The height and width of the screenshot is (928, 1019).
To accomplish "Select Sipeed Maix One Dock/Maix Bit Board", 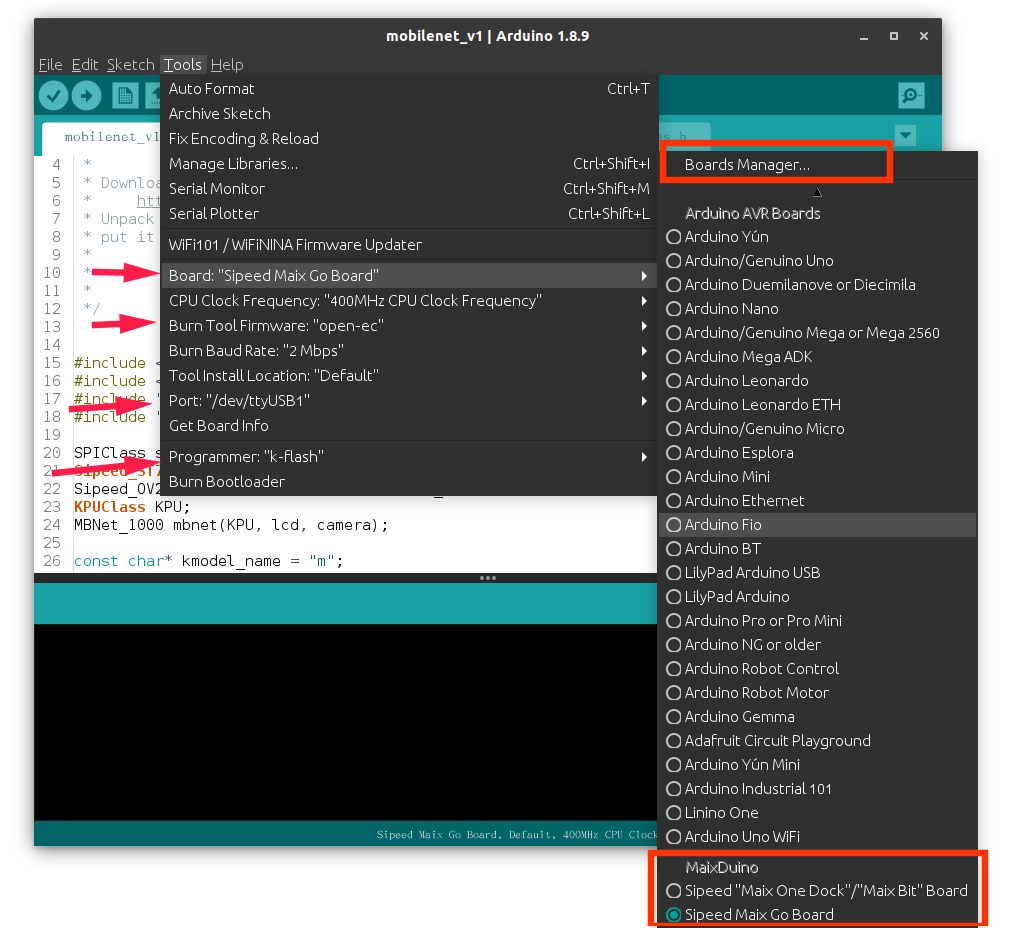I will pyautogui.click(x=818, y=891).
